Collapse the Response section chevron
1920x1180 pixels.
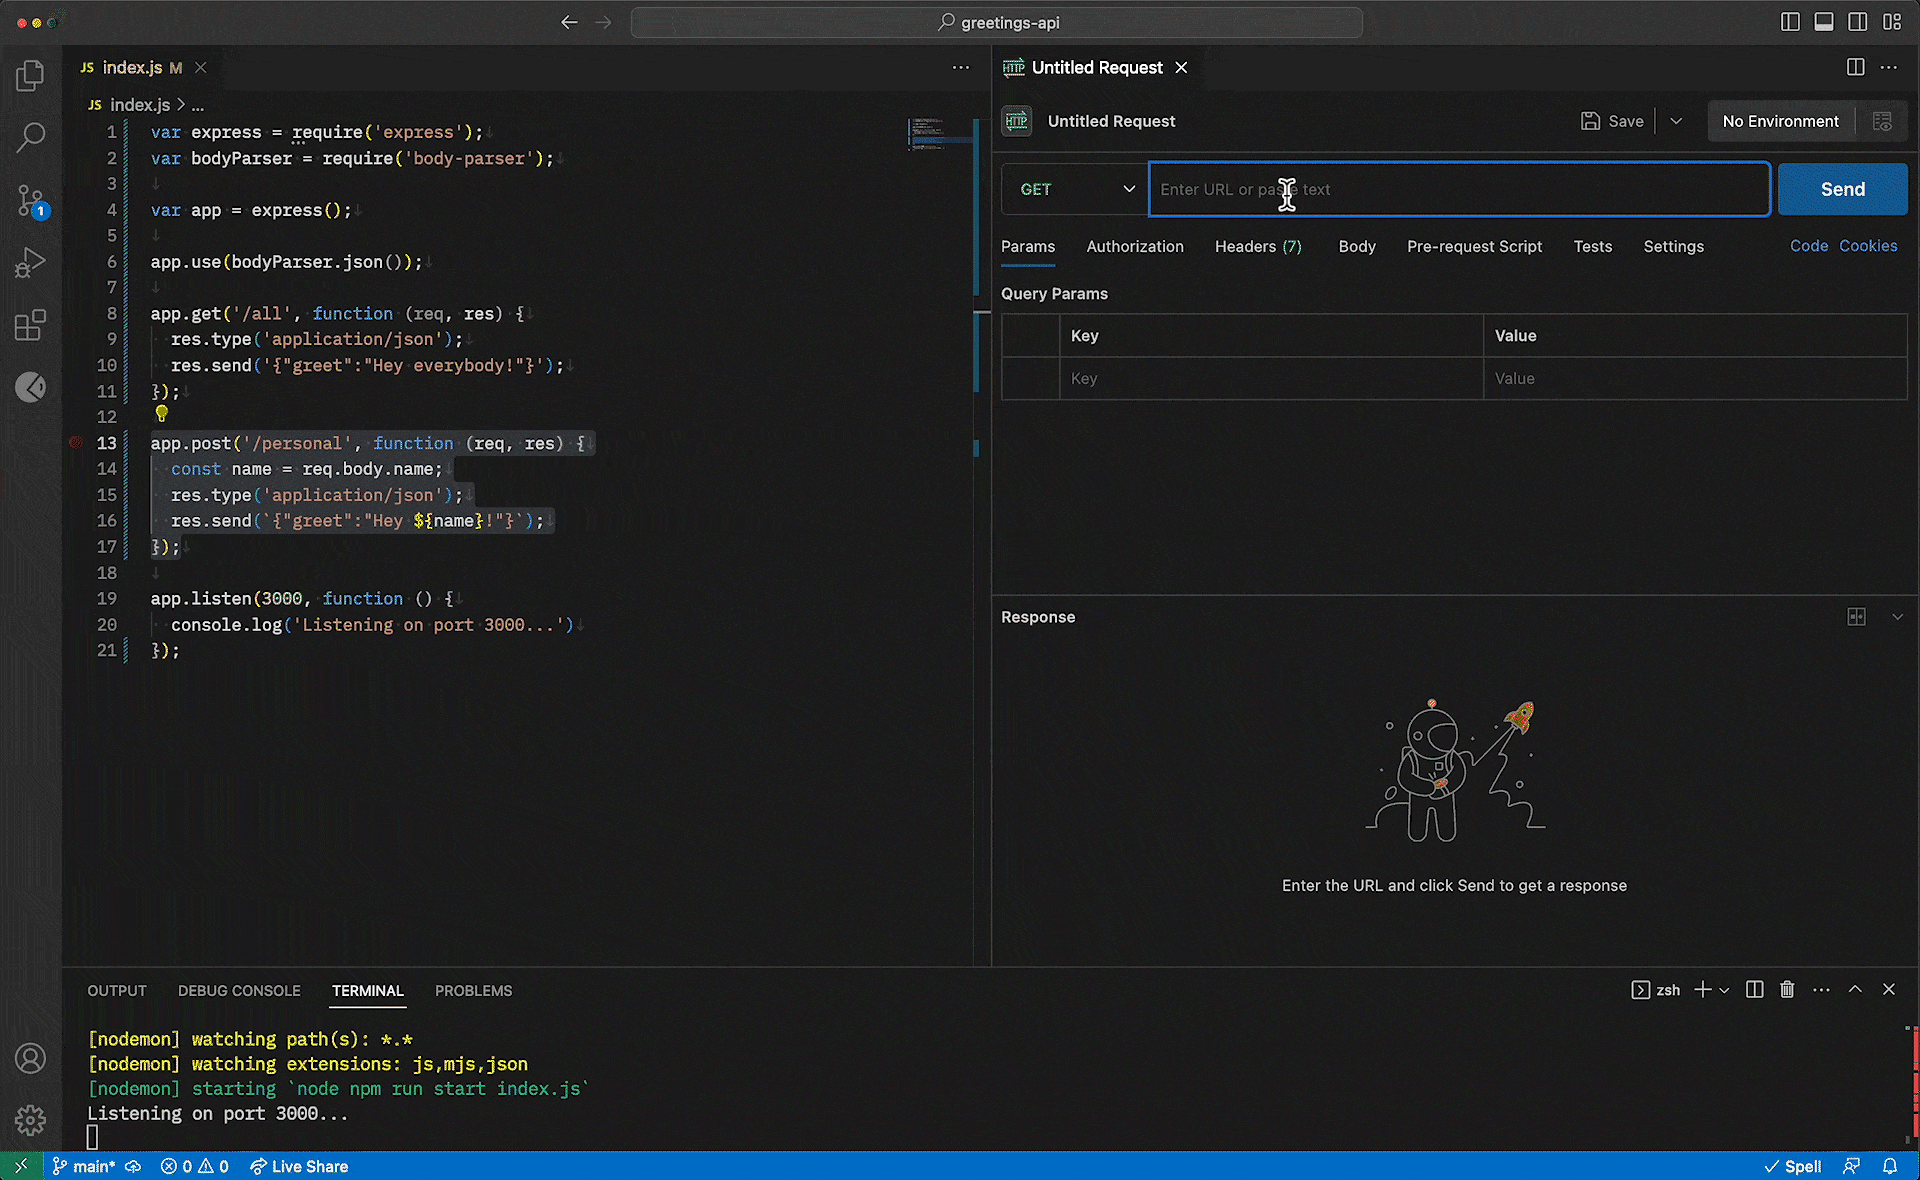[x=1897, y=617]
